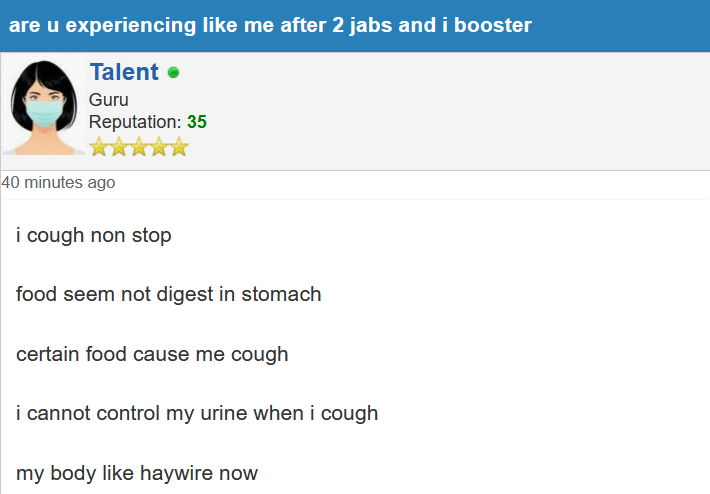Click the 'cannot control my urine' line
Screen dimensions: 710x494
point(197,413)
